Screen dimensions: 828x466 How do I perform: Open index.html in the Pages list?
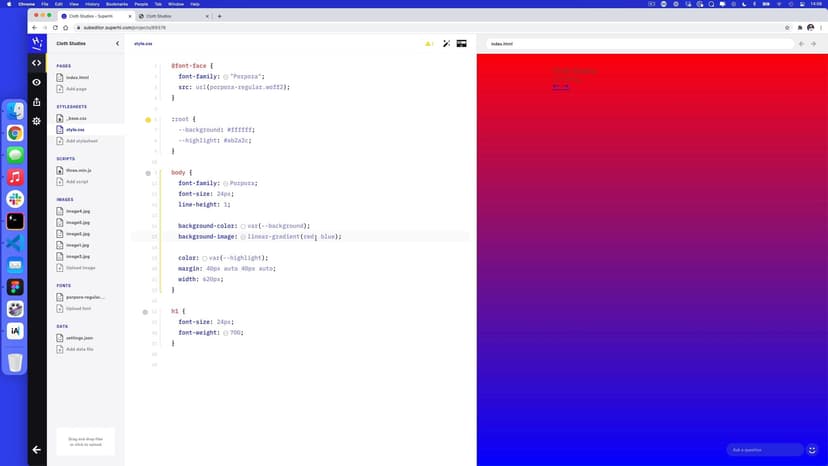77,77
